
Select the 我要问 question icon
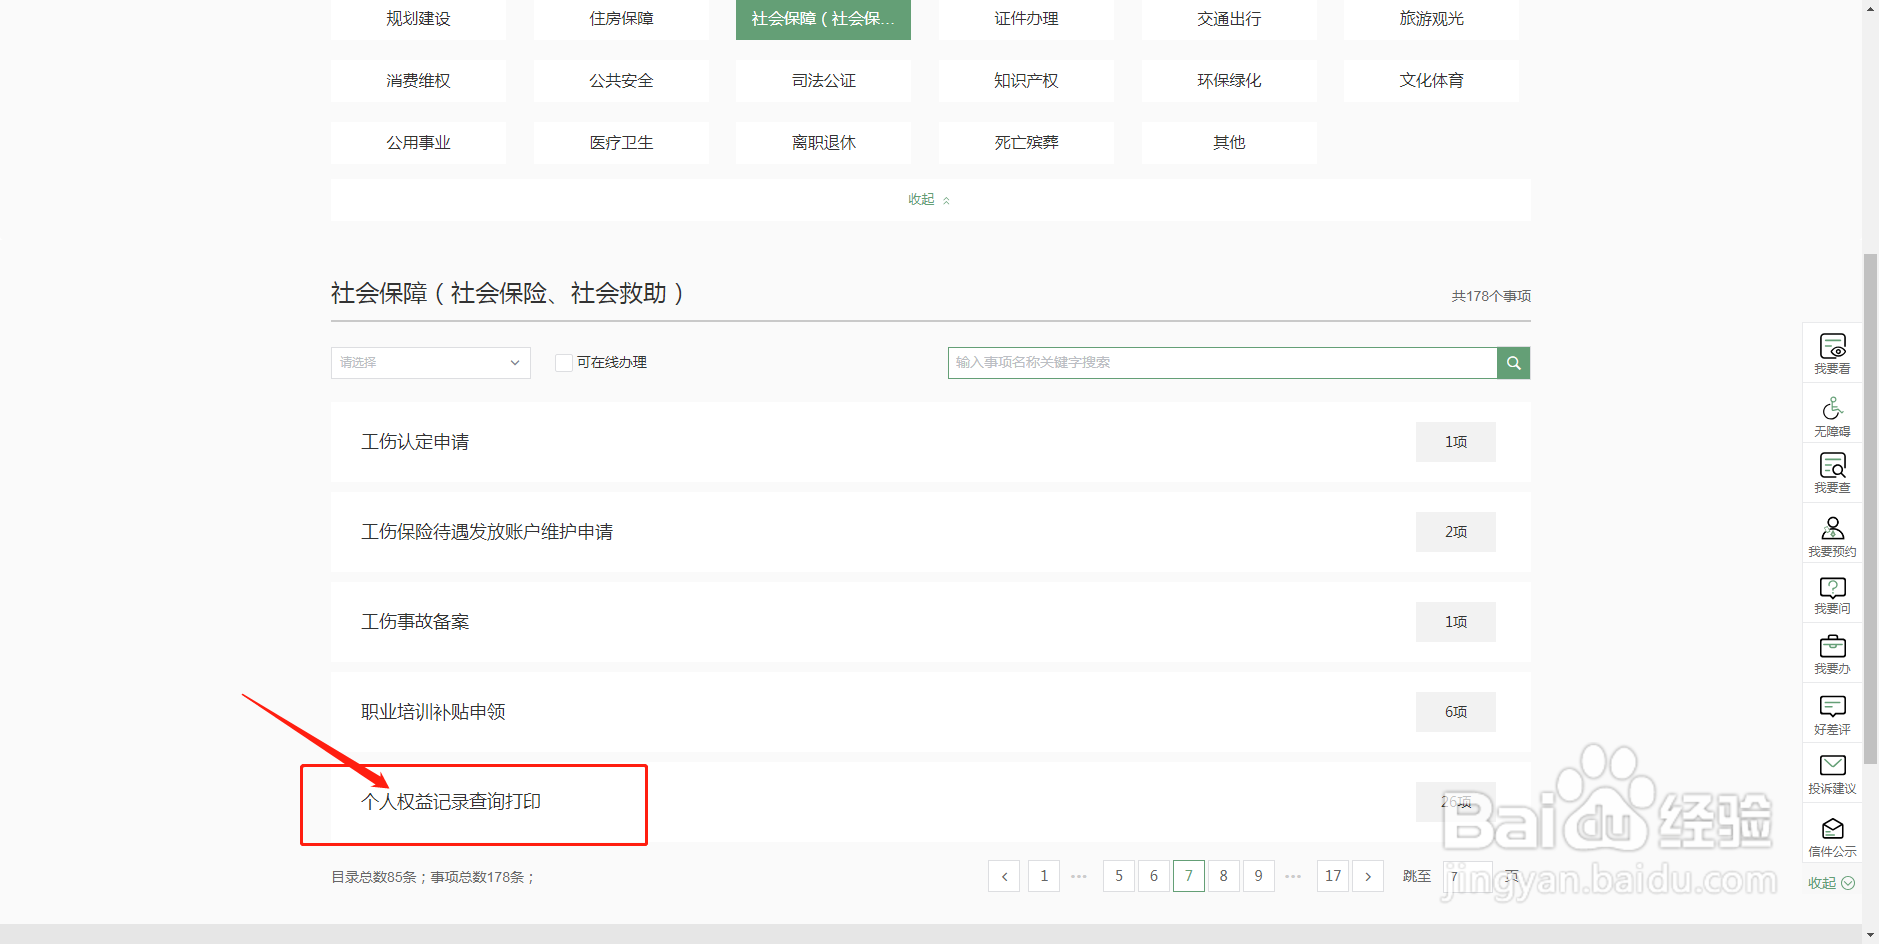(x=1831, y=593)
